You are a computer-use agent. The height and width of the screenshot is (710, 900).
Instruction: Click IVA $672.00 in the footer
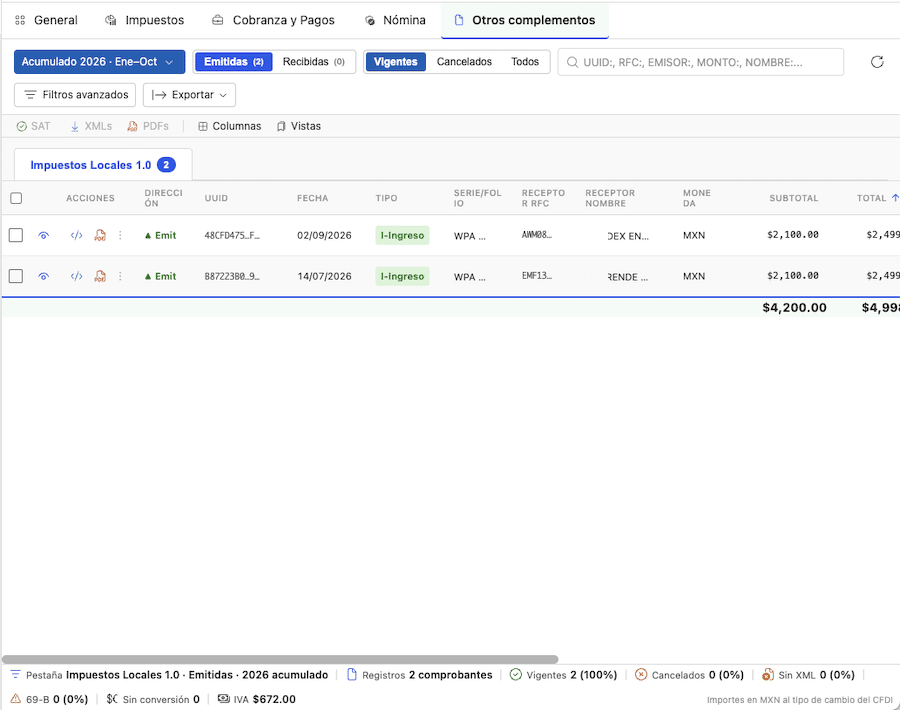click(265, 699)
